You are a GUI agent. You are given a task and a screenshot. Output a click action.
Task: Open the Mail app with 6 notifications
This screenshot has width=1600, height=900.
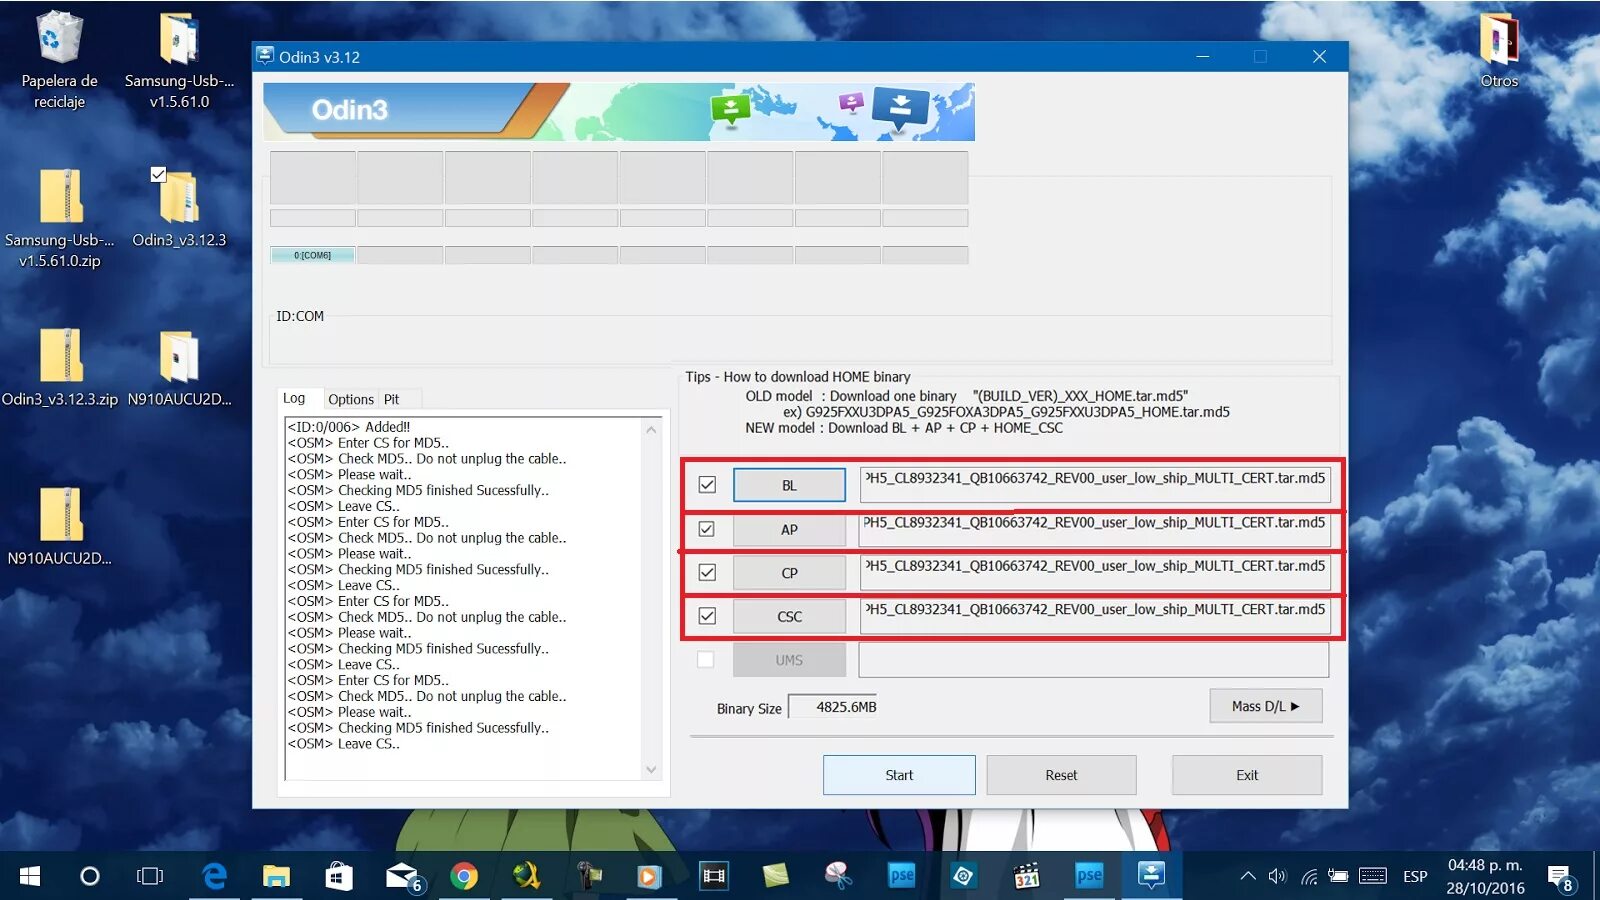pyautogui.click(x=404, y=876)
